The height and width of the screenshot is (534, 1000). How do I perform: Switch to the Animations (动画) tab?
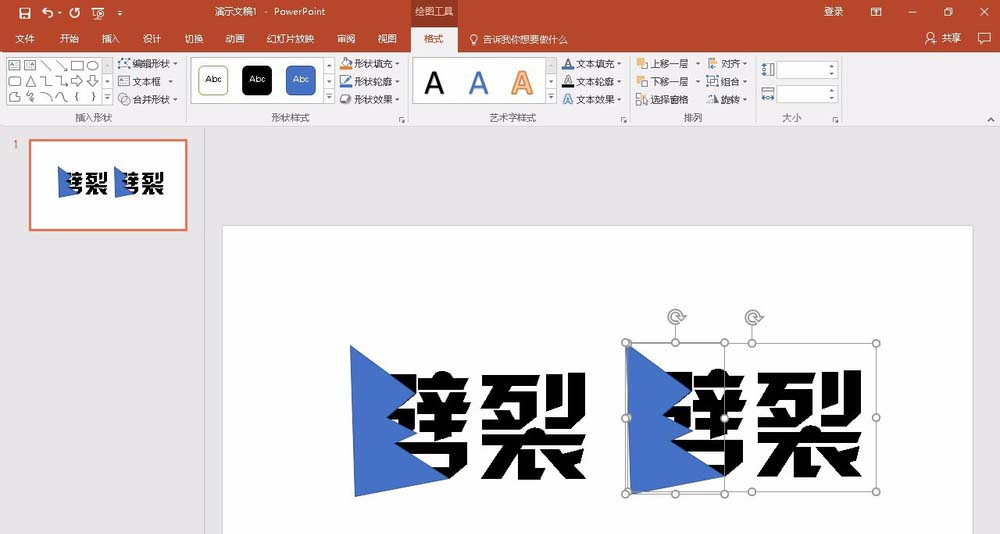[x=235, y=39]
